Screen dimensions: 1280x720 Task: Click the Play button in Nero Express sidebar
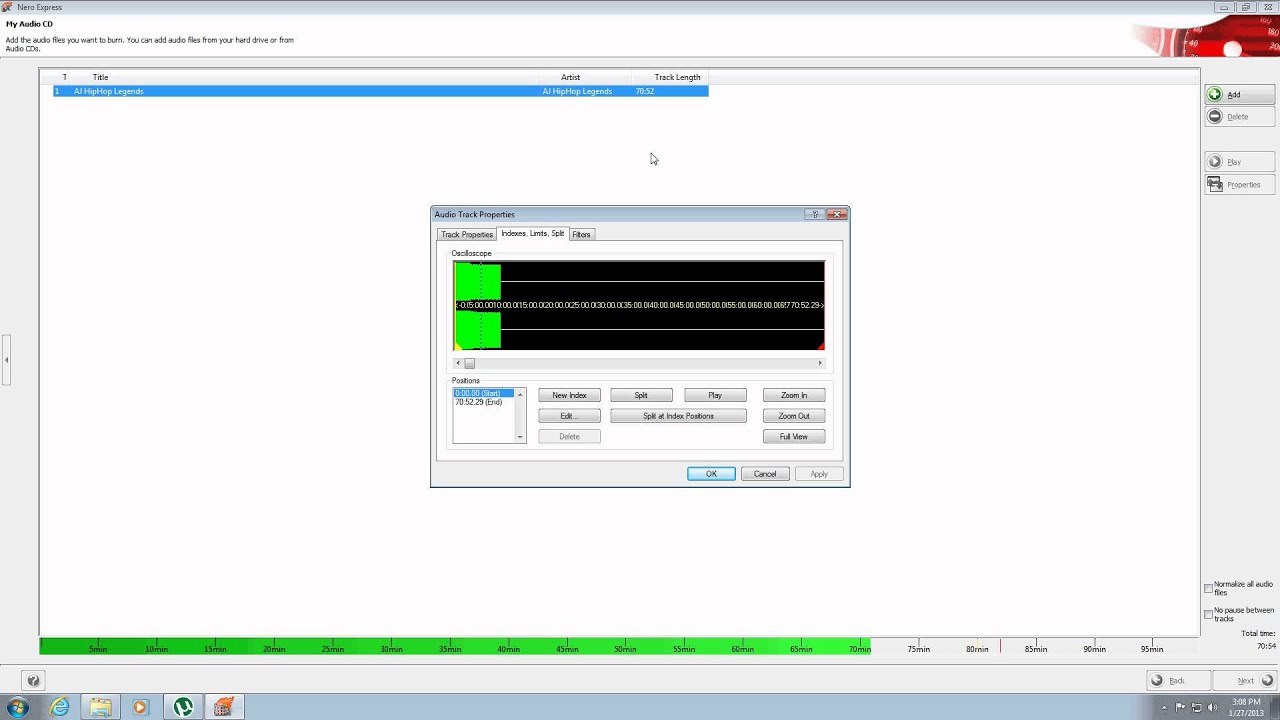click(1239, 162)
